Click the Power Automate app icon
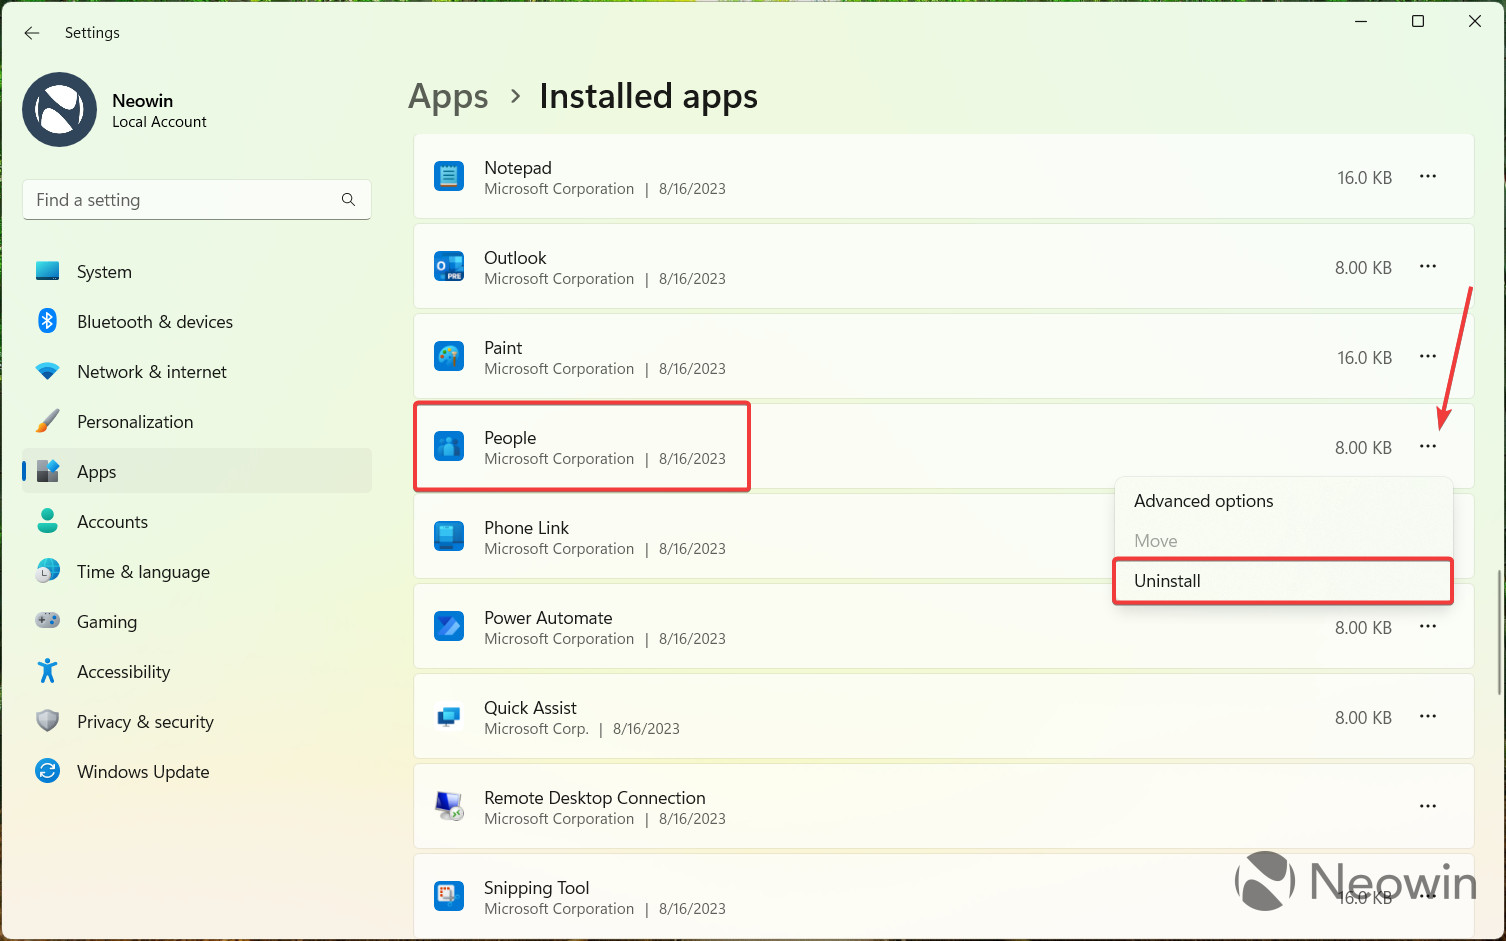Screen dimensions: 1506x941 coord(449,626)
